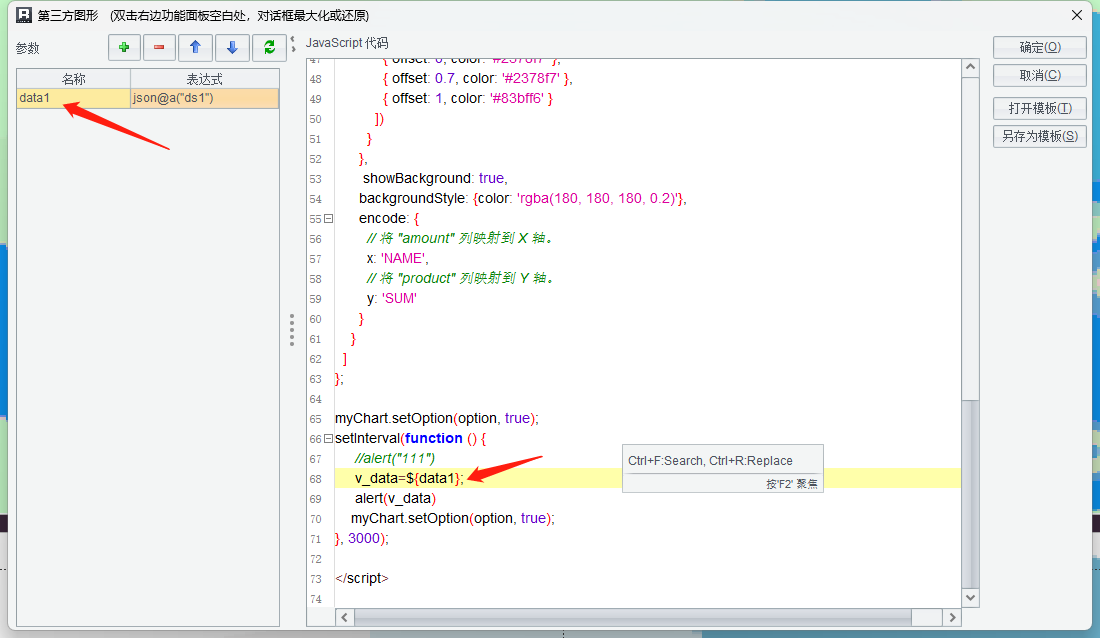
Task: Click vertical scrollbar down arrow in code editor
Action: click(970, 596)
